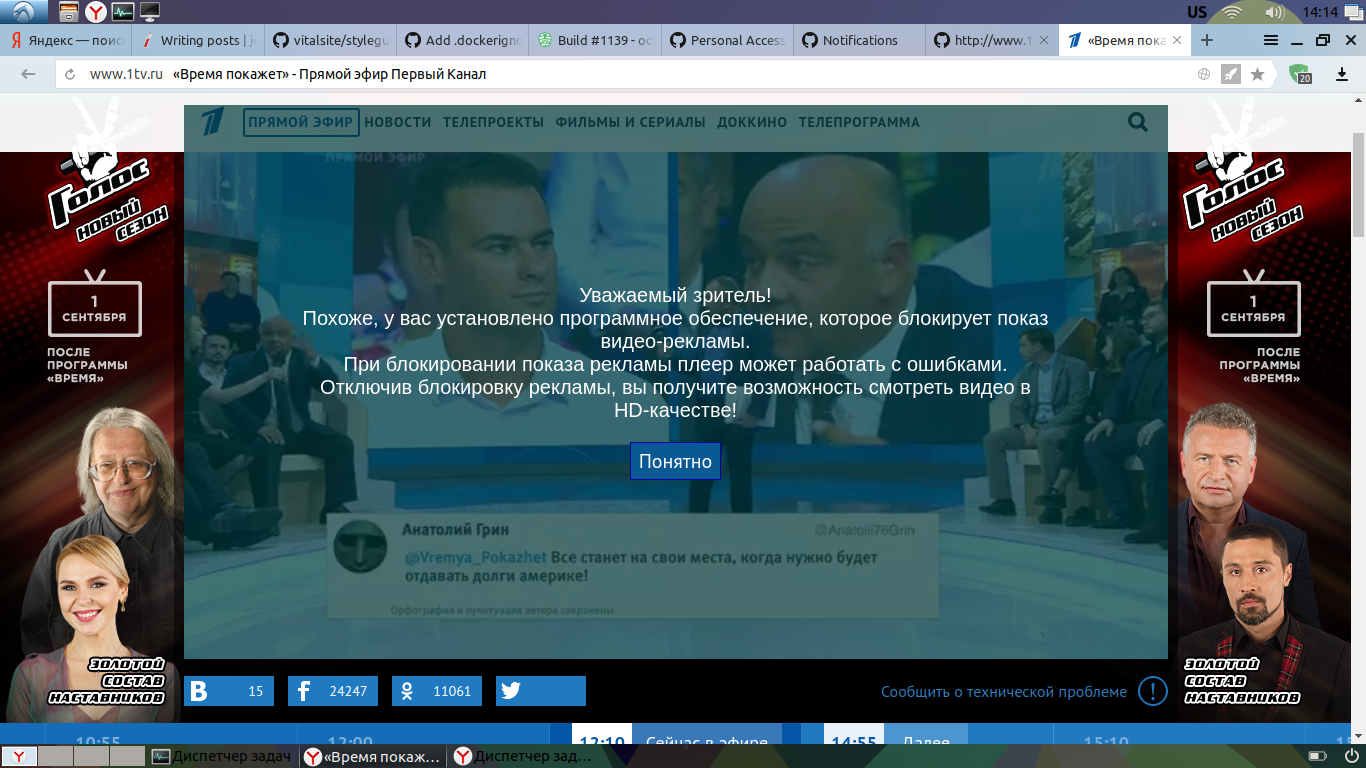Click the battery icon in bottom panel
This screenshot has height=768, width=1366.
pyautogui.click(x=1318, y=756)
